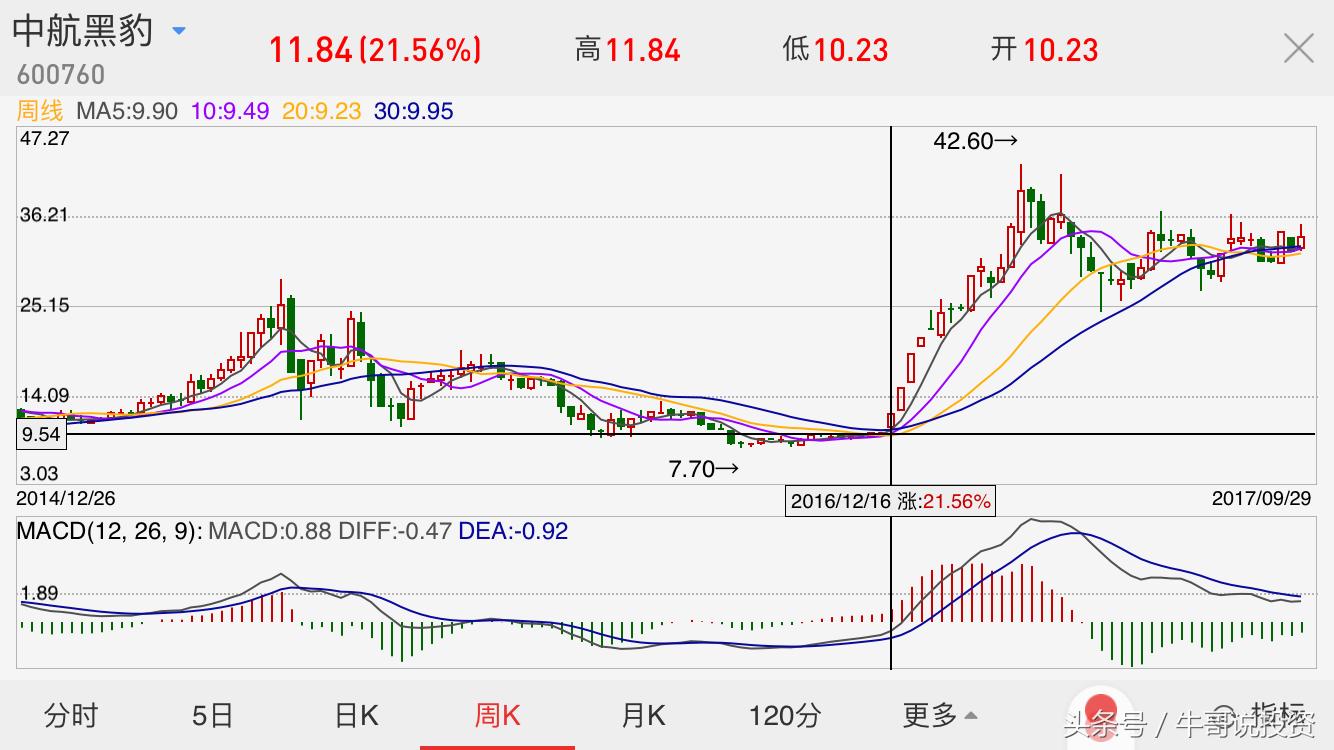
Task: Click the 25.15 price axis label
Action: (x=45, y=305)
